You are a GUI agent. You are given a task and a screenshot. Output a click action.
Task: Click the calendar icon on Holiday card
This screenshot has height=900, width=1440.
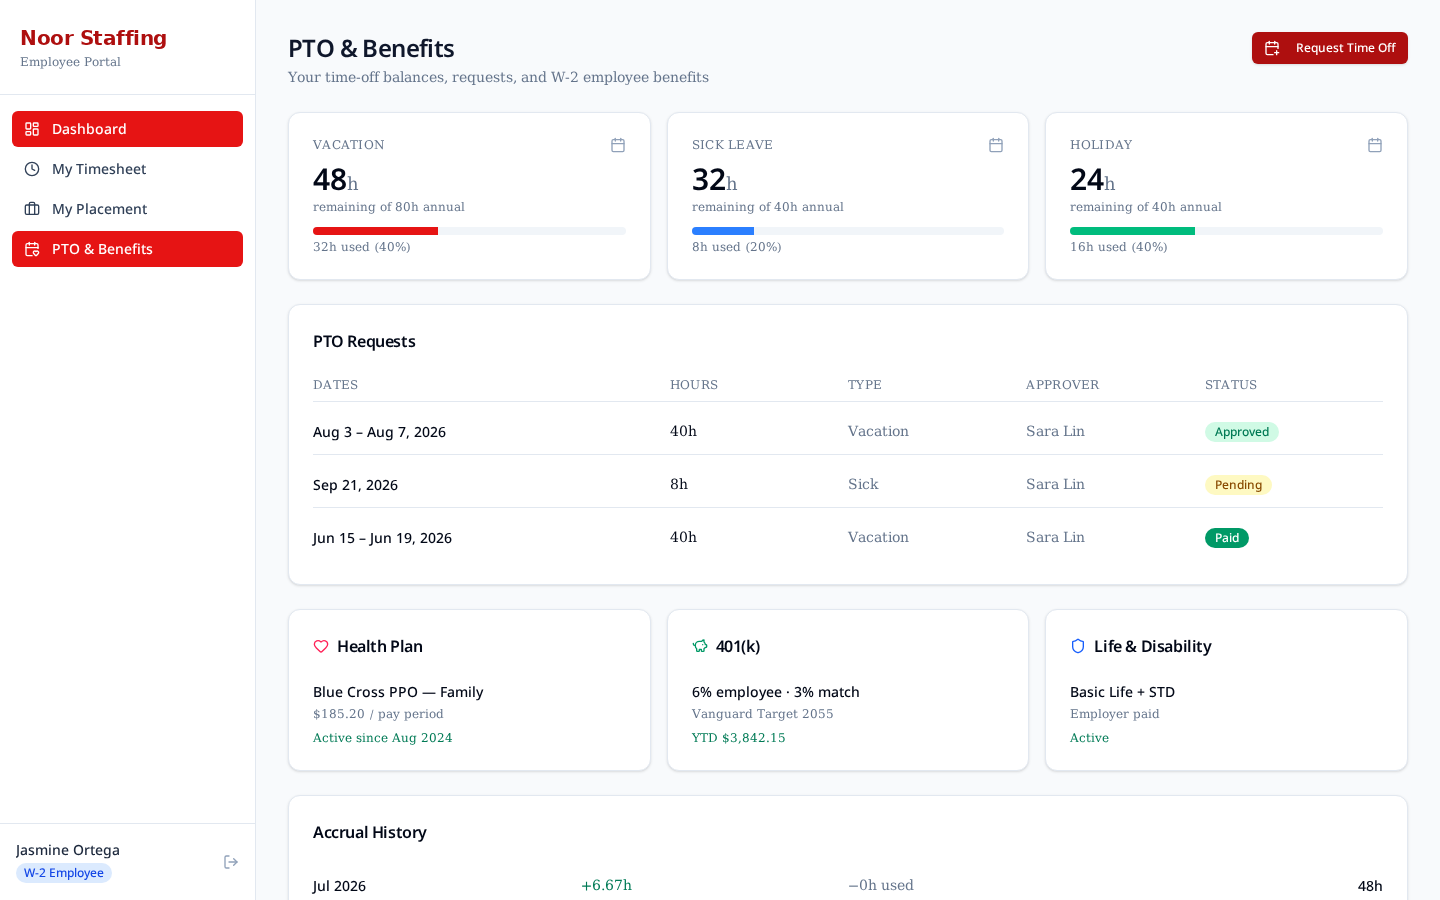(x=1375, y=145)
